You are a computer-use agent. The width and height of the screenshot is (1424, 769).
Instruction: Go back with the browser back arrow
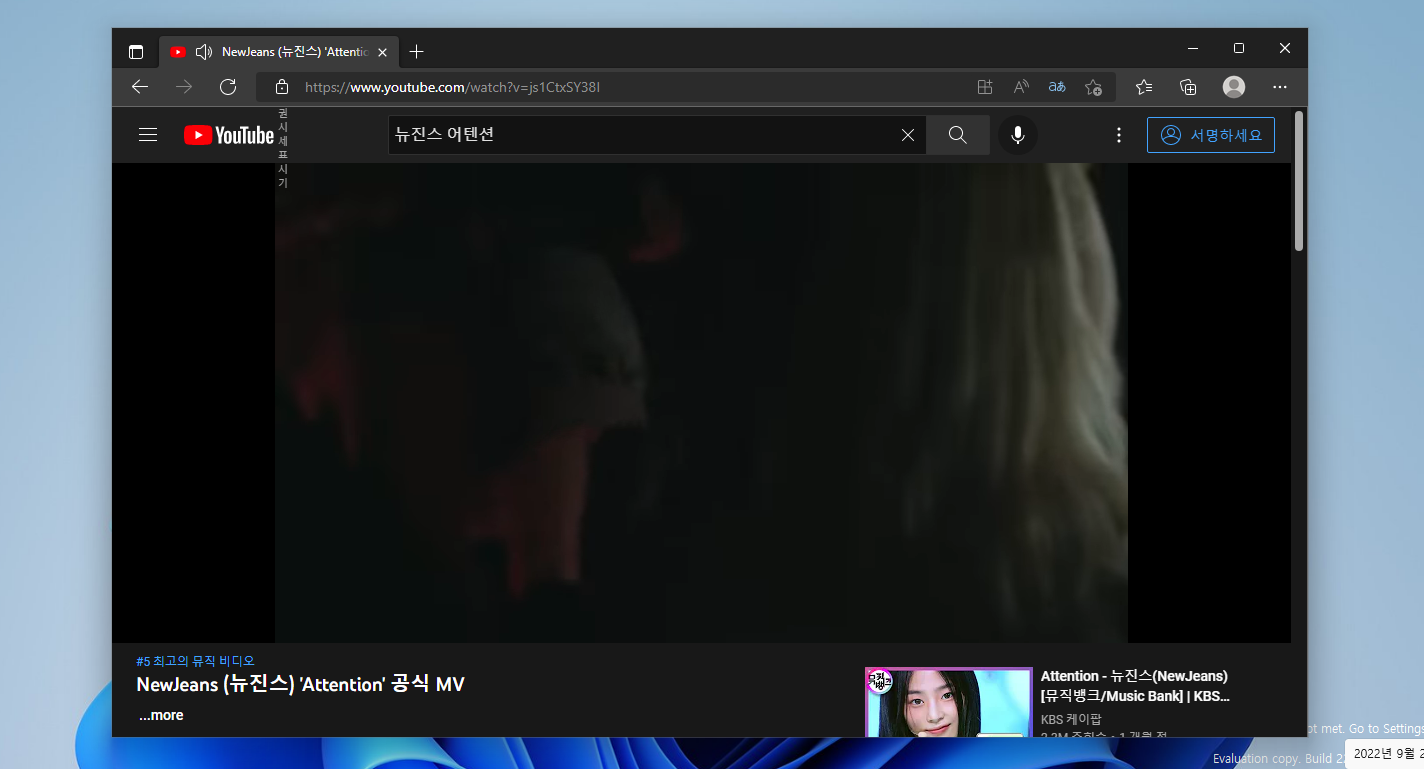(x=140, y=87)
